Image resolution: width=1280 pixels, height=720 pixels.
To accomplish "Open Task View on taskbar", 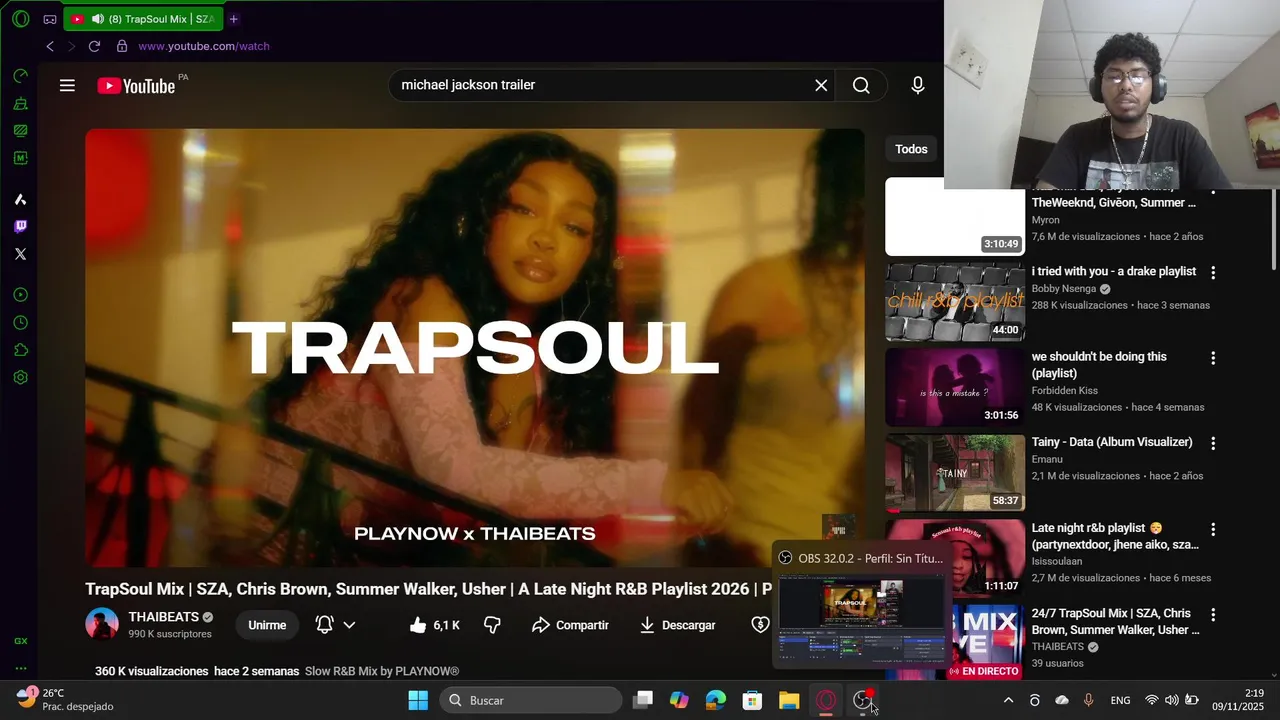I will (643, 700).
